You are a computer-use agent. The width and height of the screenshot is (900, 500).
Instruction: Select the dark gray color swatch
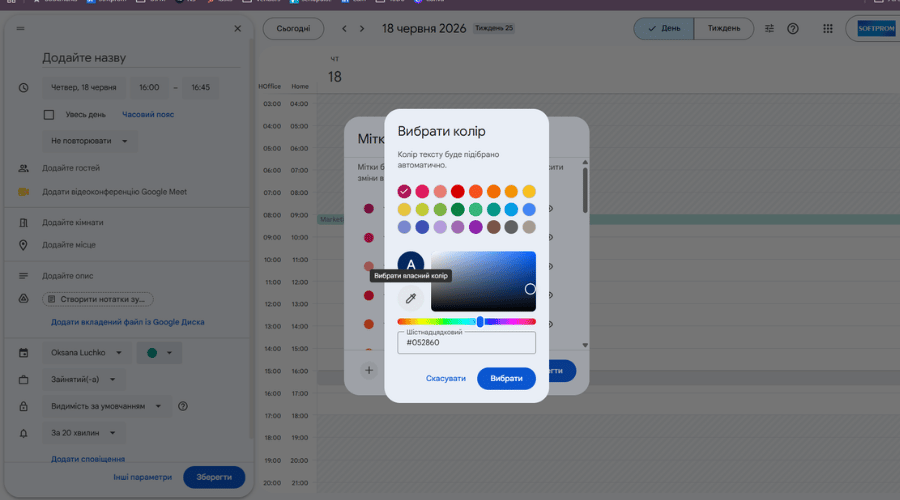pyautogui.click(x=511, y=227)
